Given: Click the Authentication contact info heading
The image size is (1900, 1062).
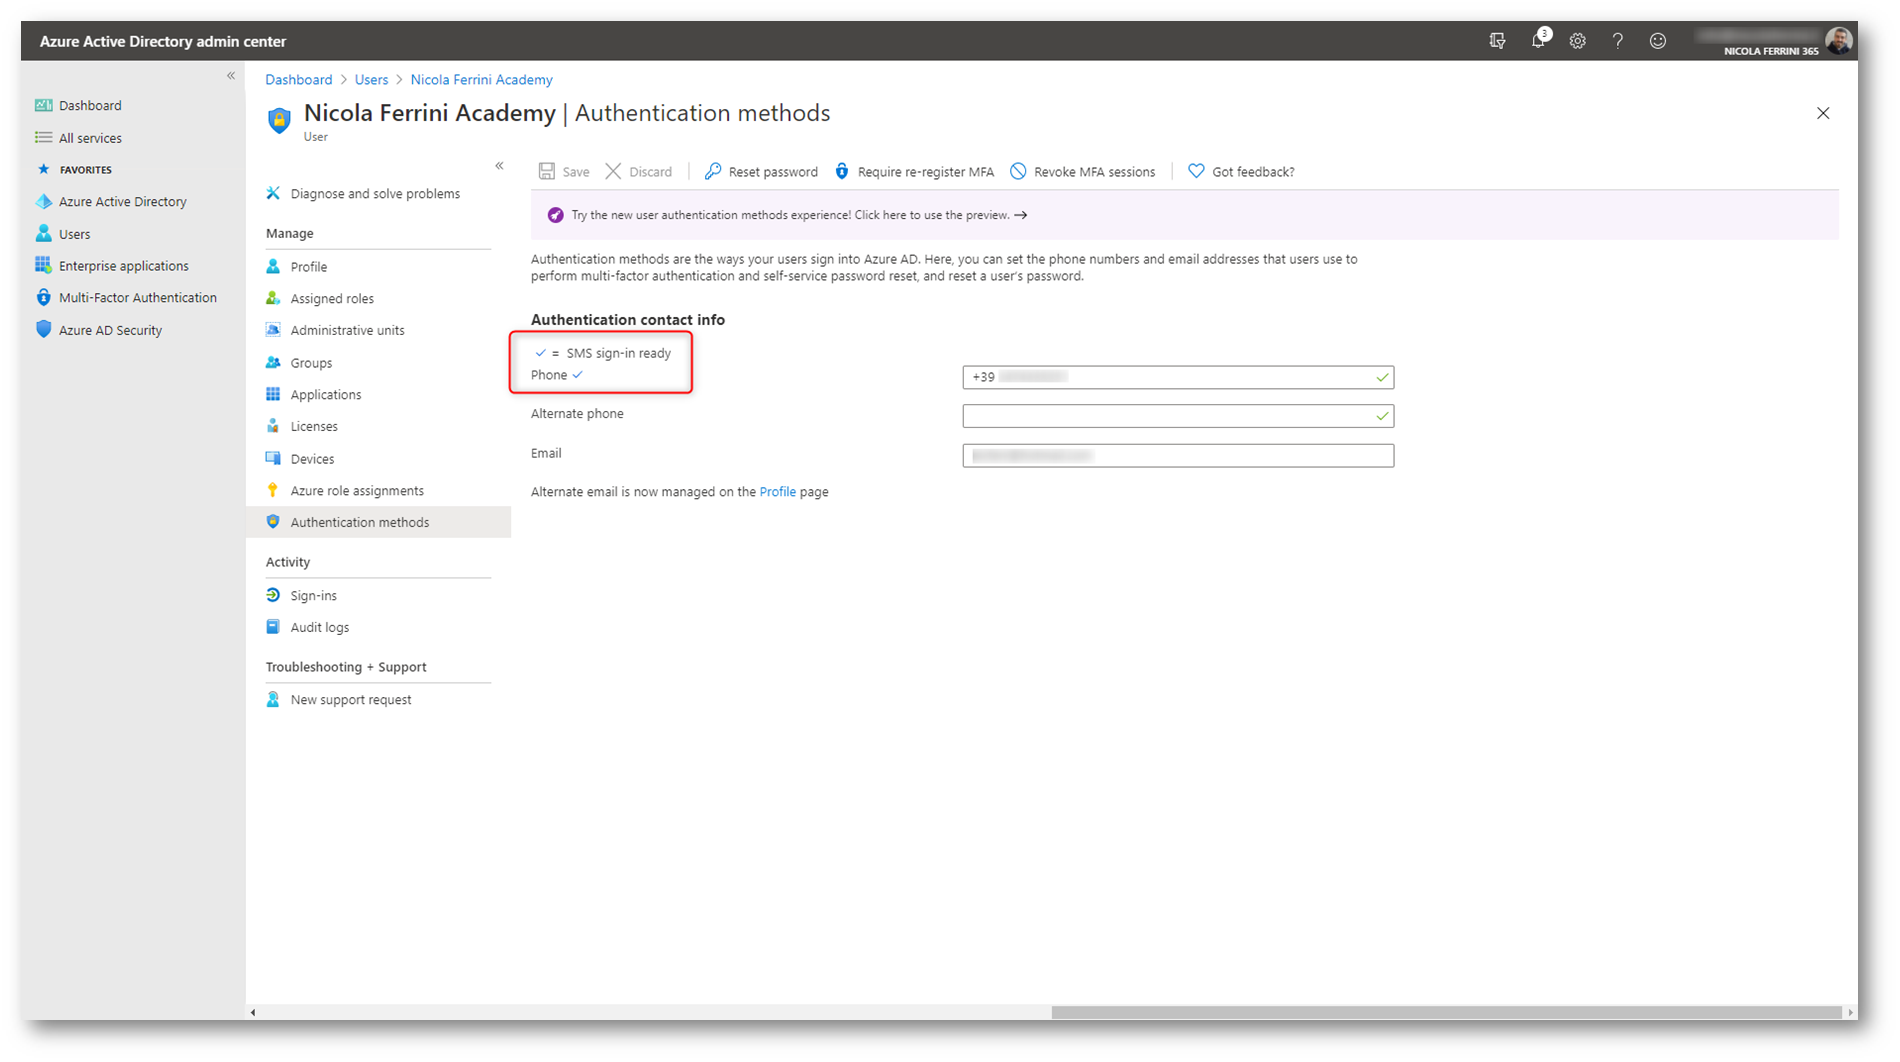Looking at the screenshot, I should tap(628, 320).
